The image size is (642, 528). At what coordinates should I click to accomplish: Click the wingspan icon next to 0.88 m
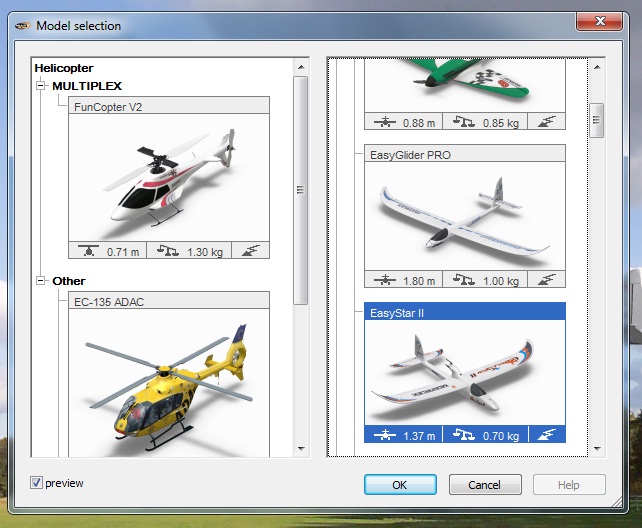(x=384, y=122)
